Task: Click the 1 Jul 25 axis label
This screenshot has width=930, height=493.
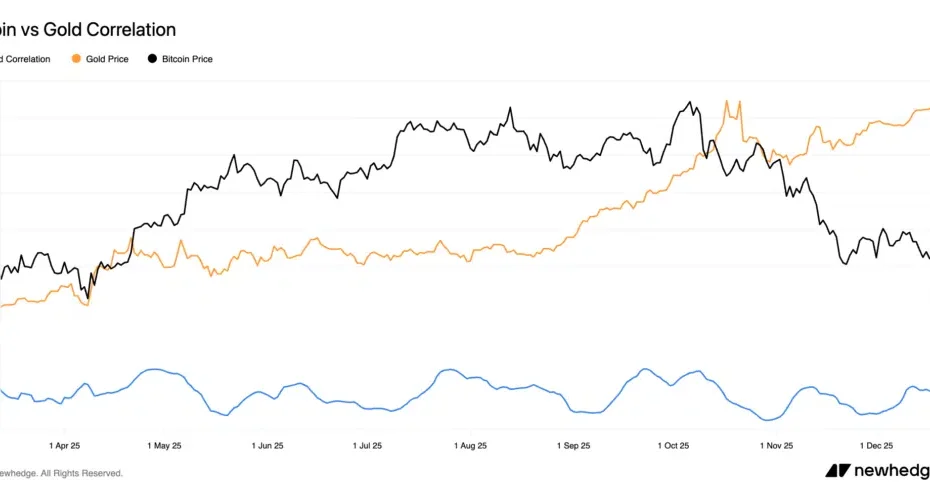Action: click(x=368, y=445)
